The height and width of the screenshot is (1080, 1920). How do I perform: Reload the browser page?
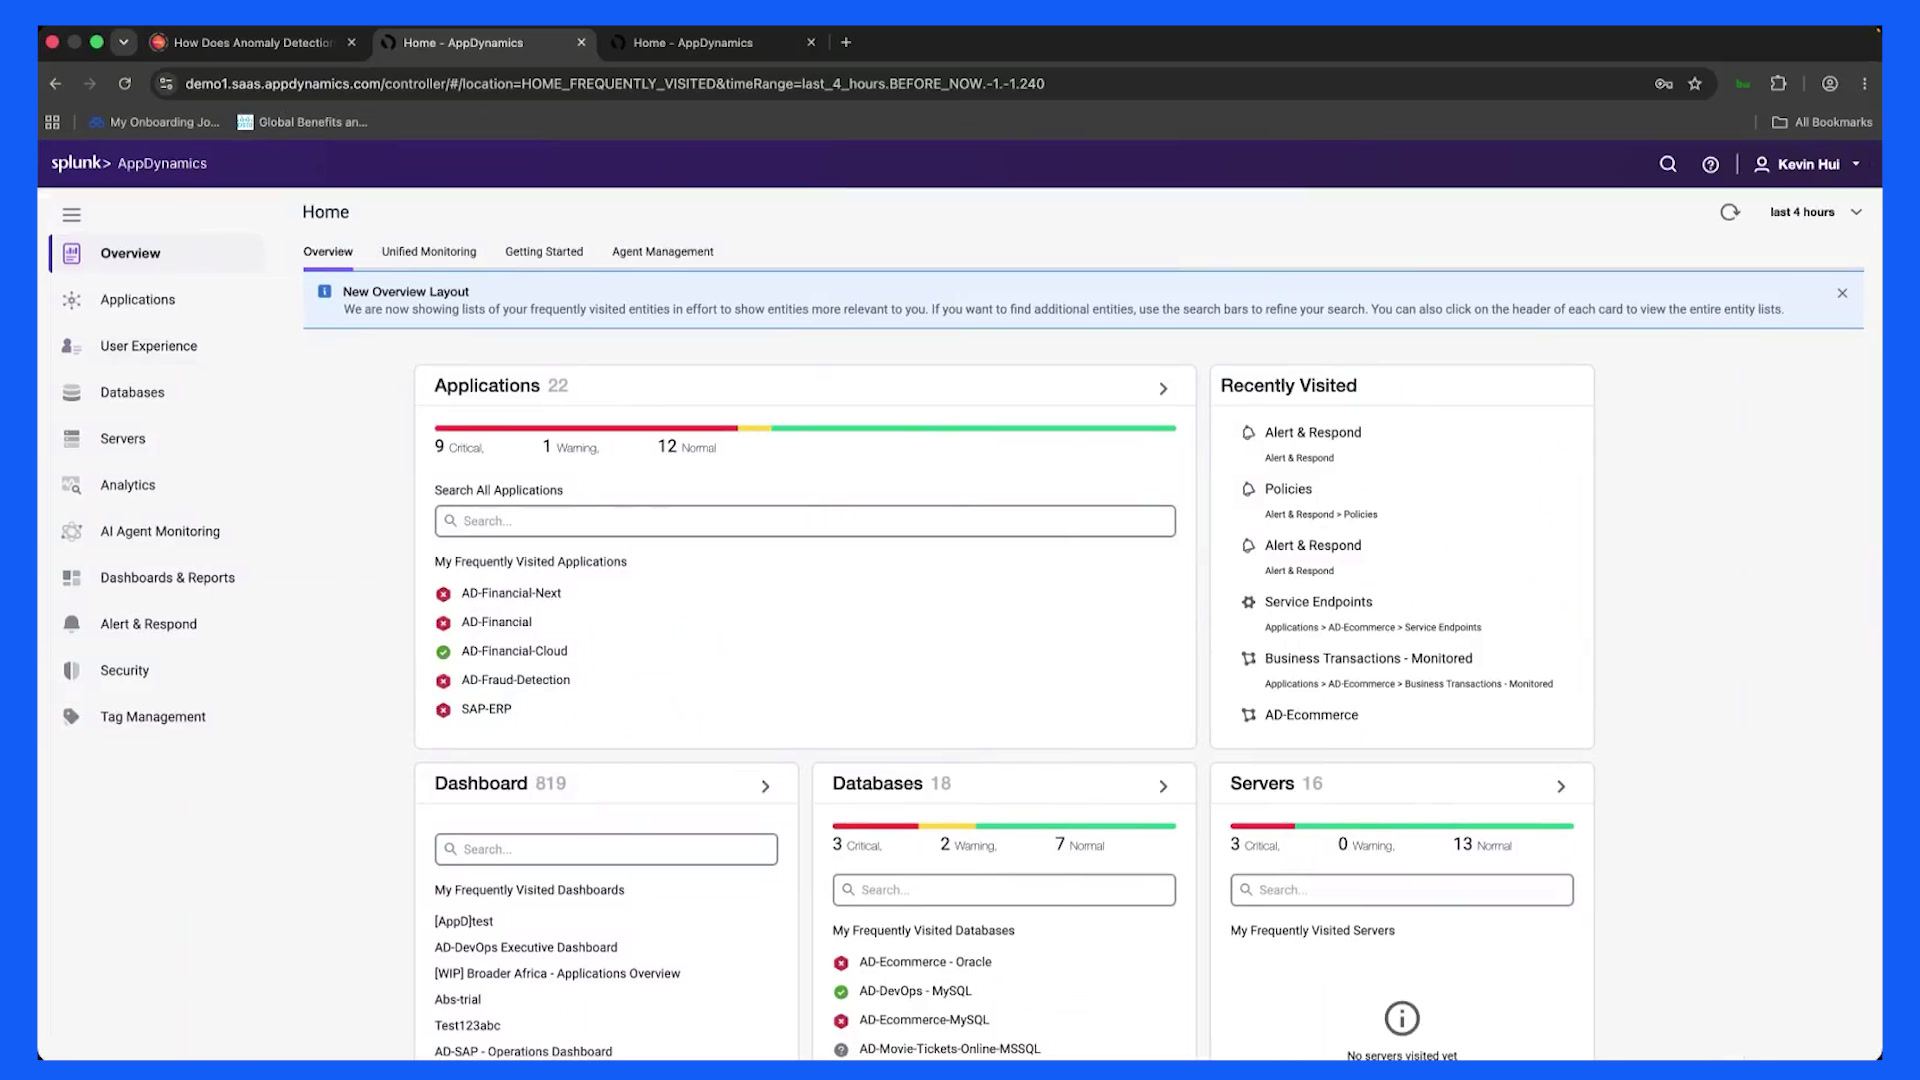124,84
